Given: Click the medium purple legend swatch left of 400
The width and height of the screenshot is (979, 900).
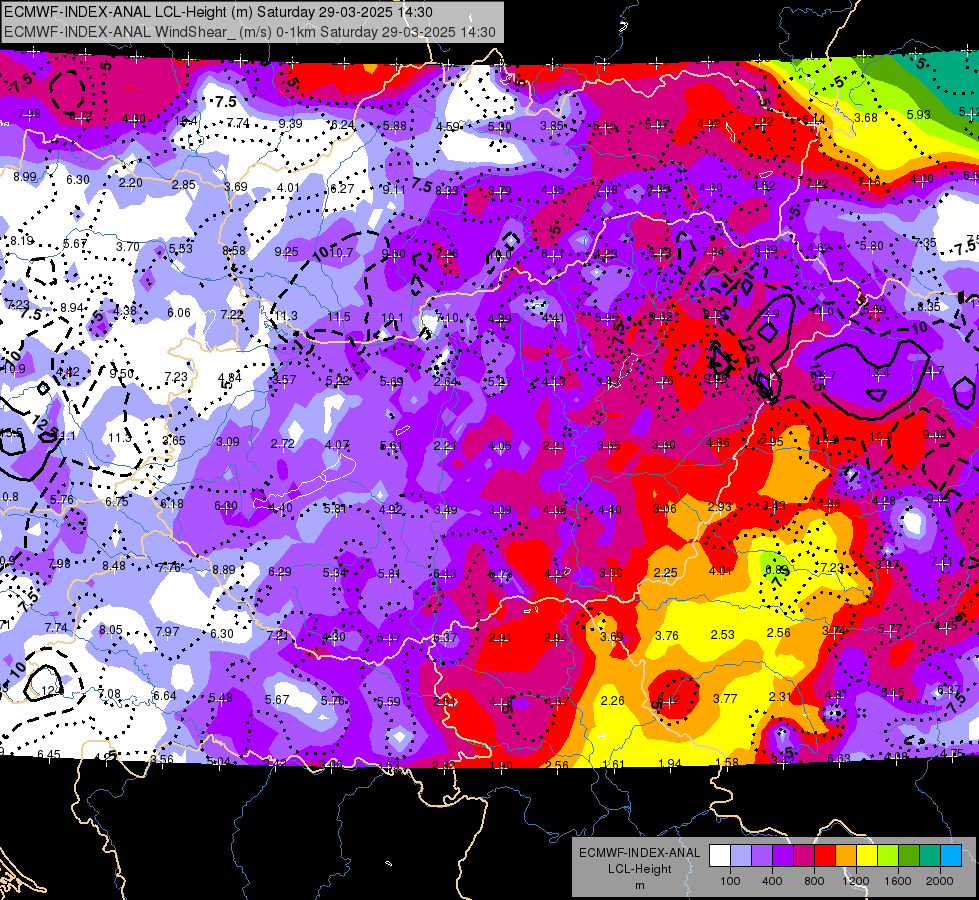Looking at the screenshot, I should click(x=762, y=855).
